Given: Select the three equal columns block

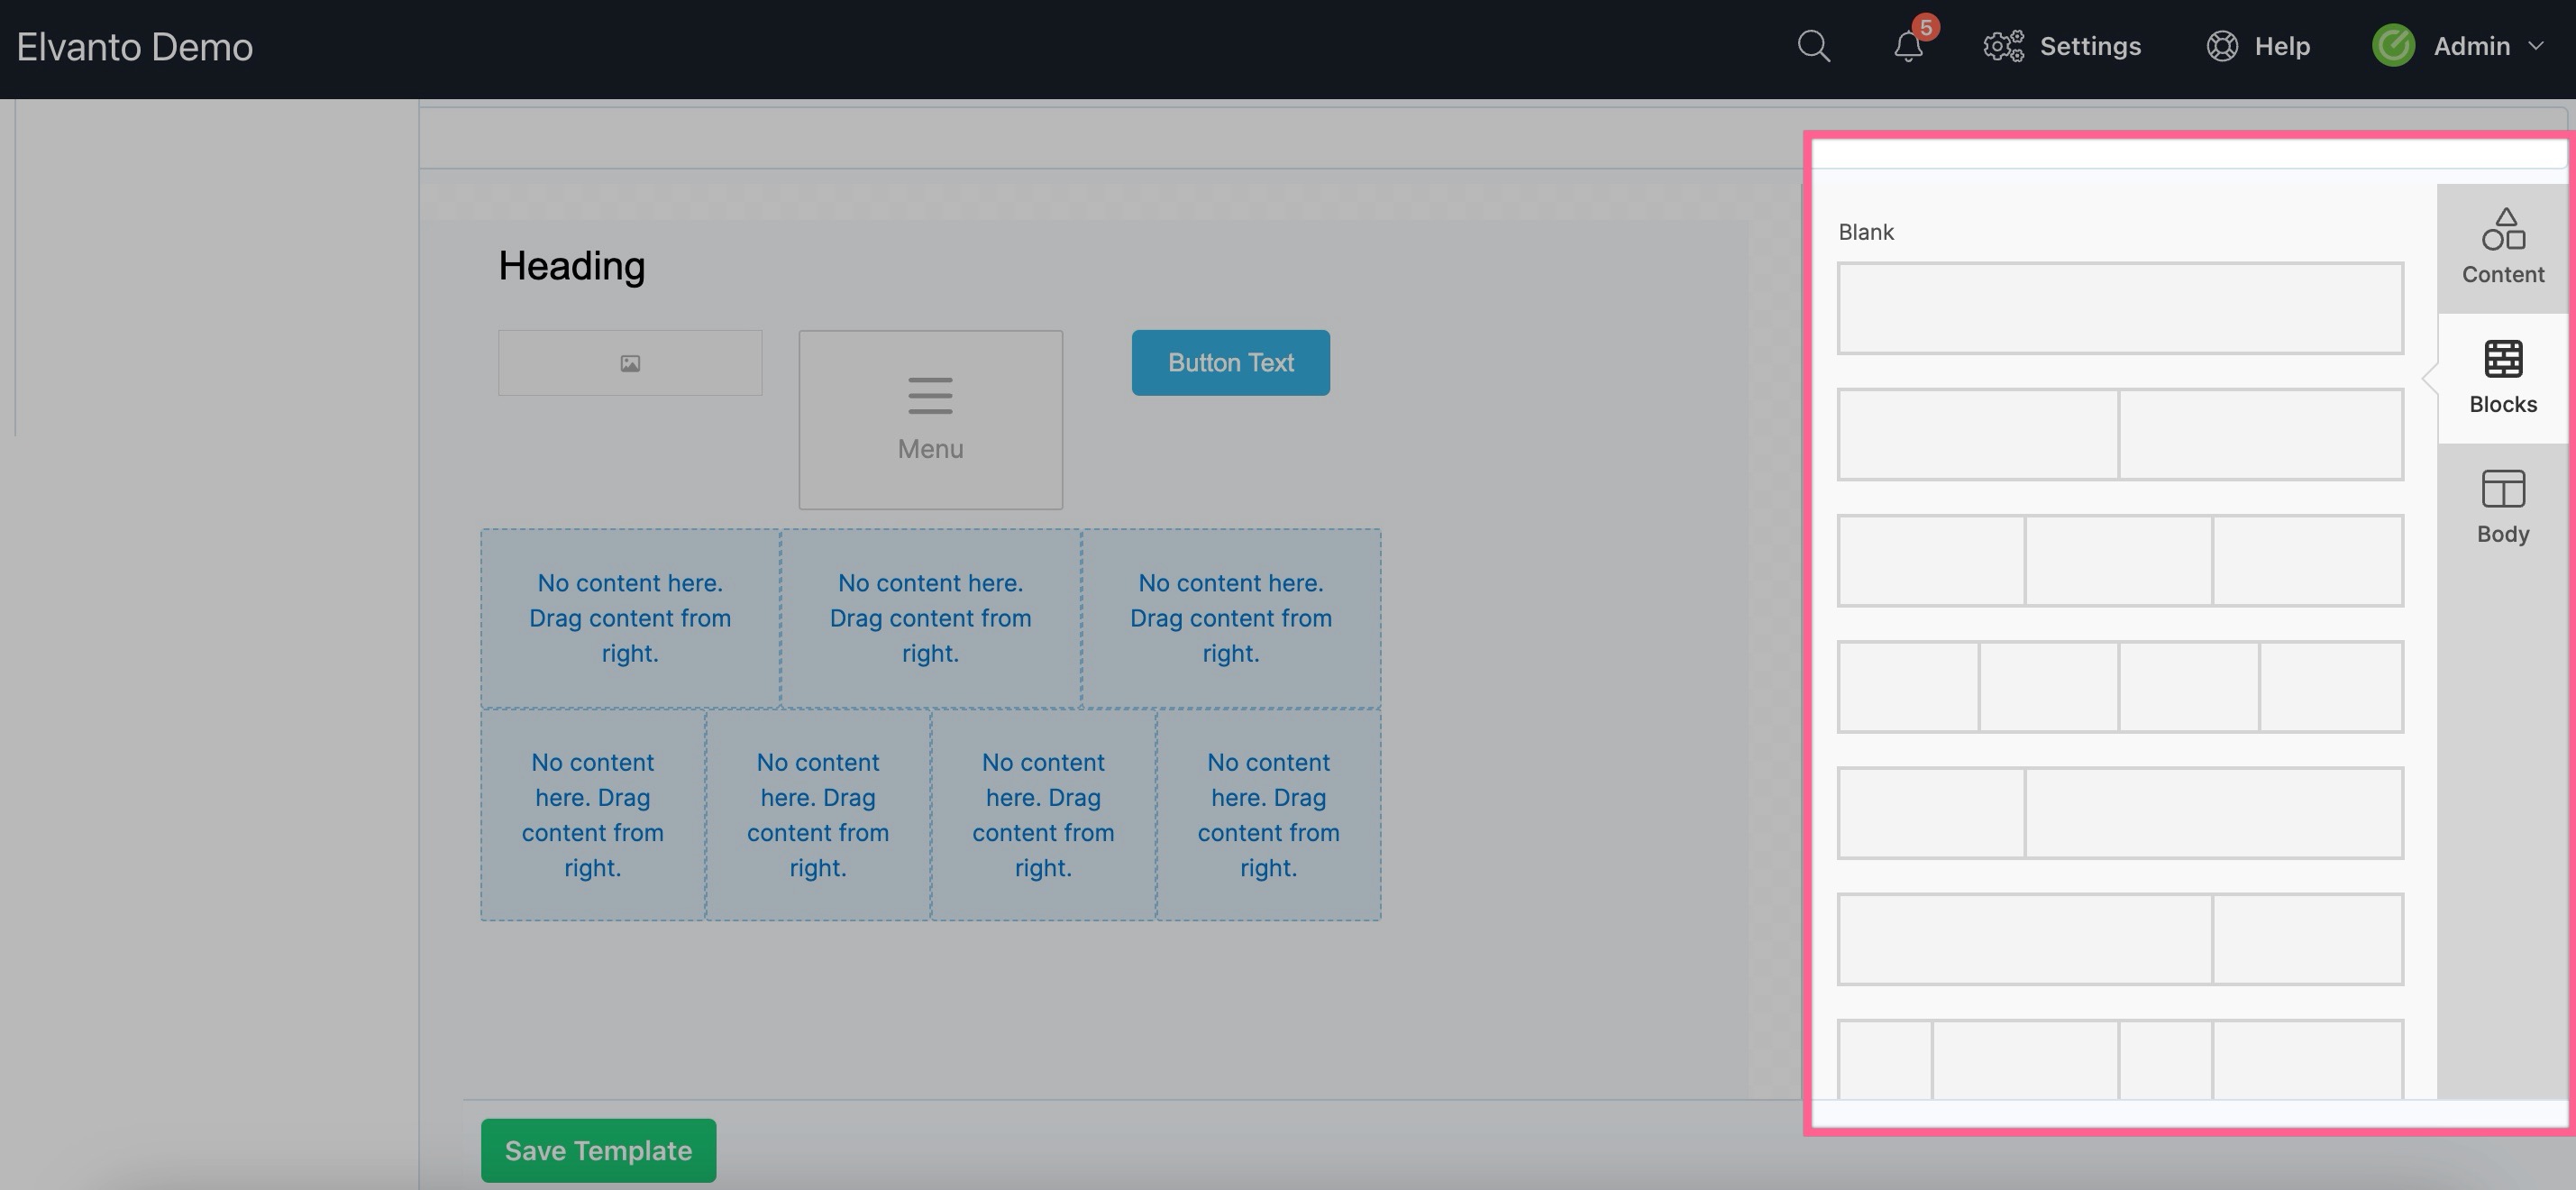Looking at the screenshot, I should click(2120, 560).
